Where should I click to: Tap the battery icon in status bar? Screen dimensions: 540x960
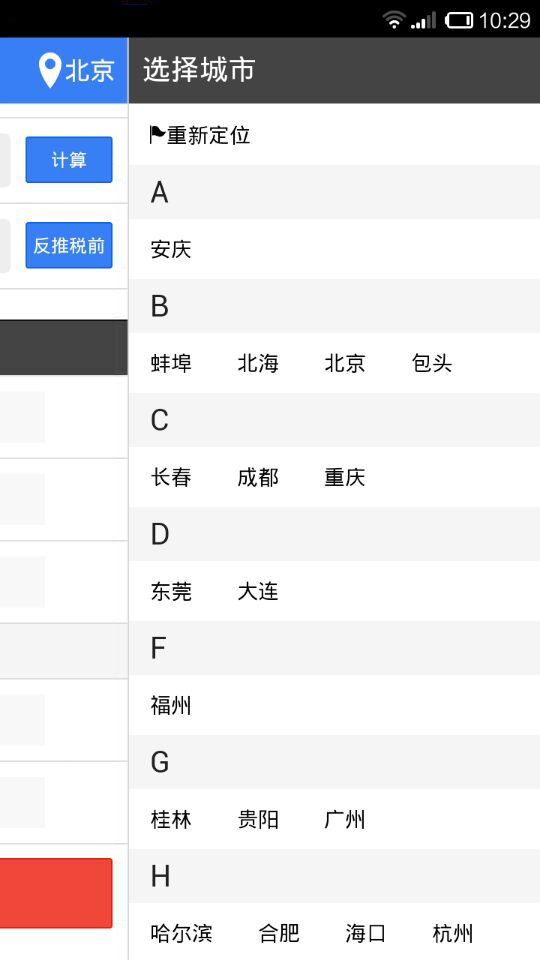tap(459, 20)
